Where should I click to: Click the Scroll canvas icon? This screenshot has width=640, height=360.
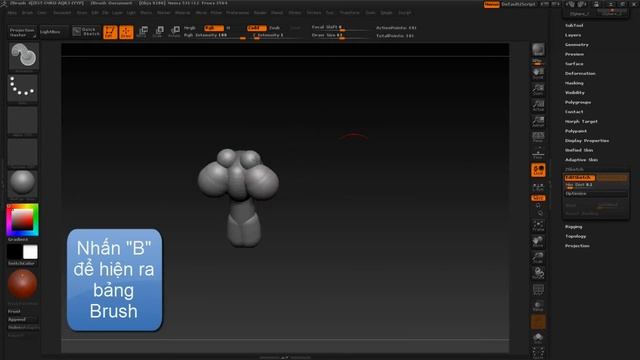538,73
